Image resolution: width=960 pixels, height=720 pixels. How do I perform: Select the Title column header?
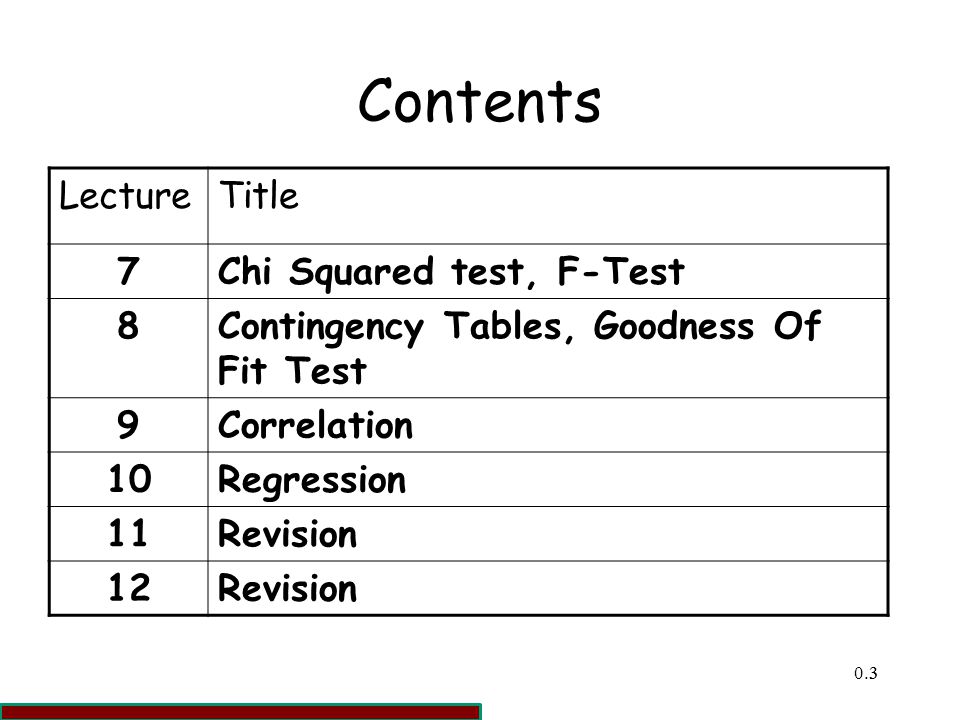(258, 195)
